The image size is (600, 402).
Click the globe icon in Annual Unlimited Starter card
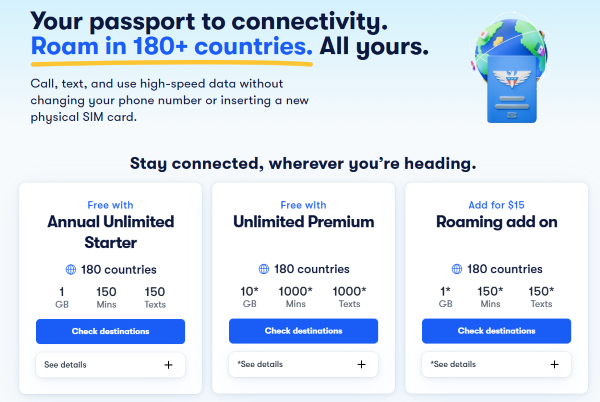point(71,269)
